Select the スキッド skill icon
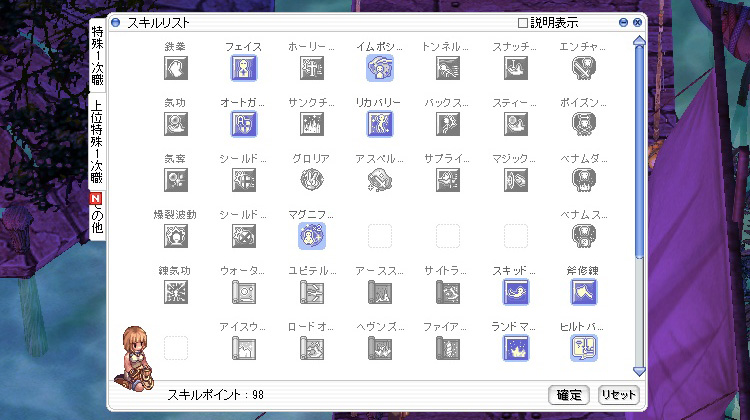 click(x=516, y=292)
